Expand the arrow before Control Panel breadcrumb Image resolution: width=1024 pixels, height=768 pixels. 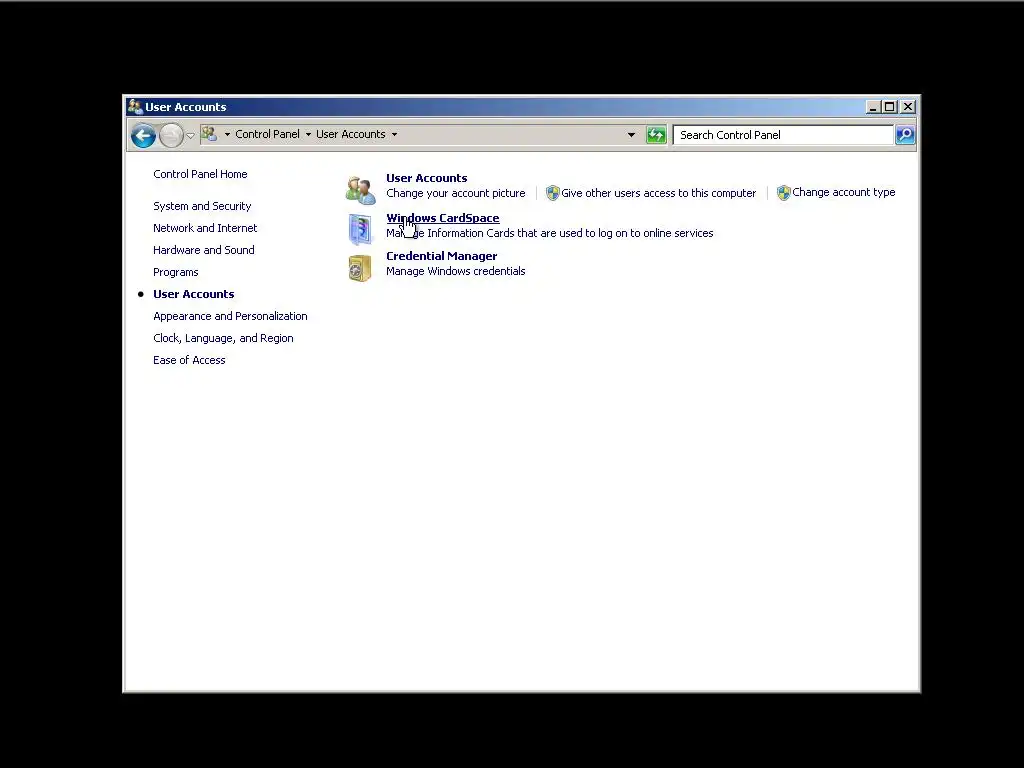227,135
